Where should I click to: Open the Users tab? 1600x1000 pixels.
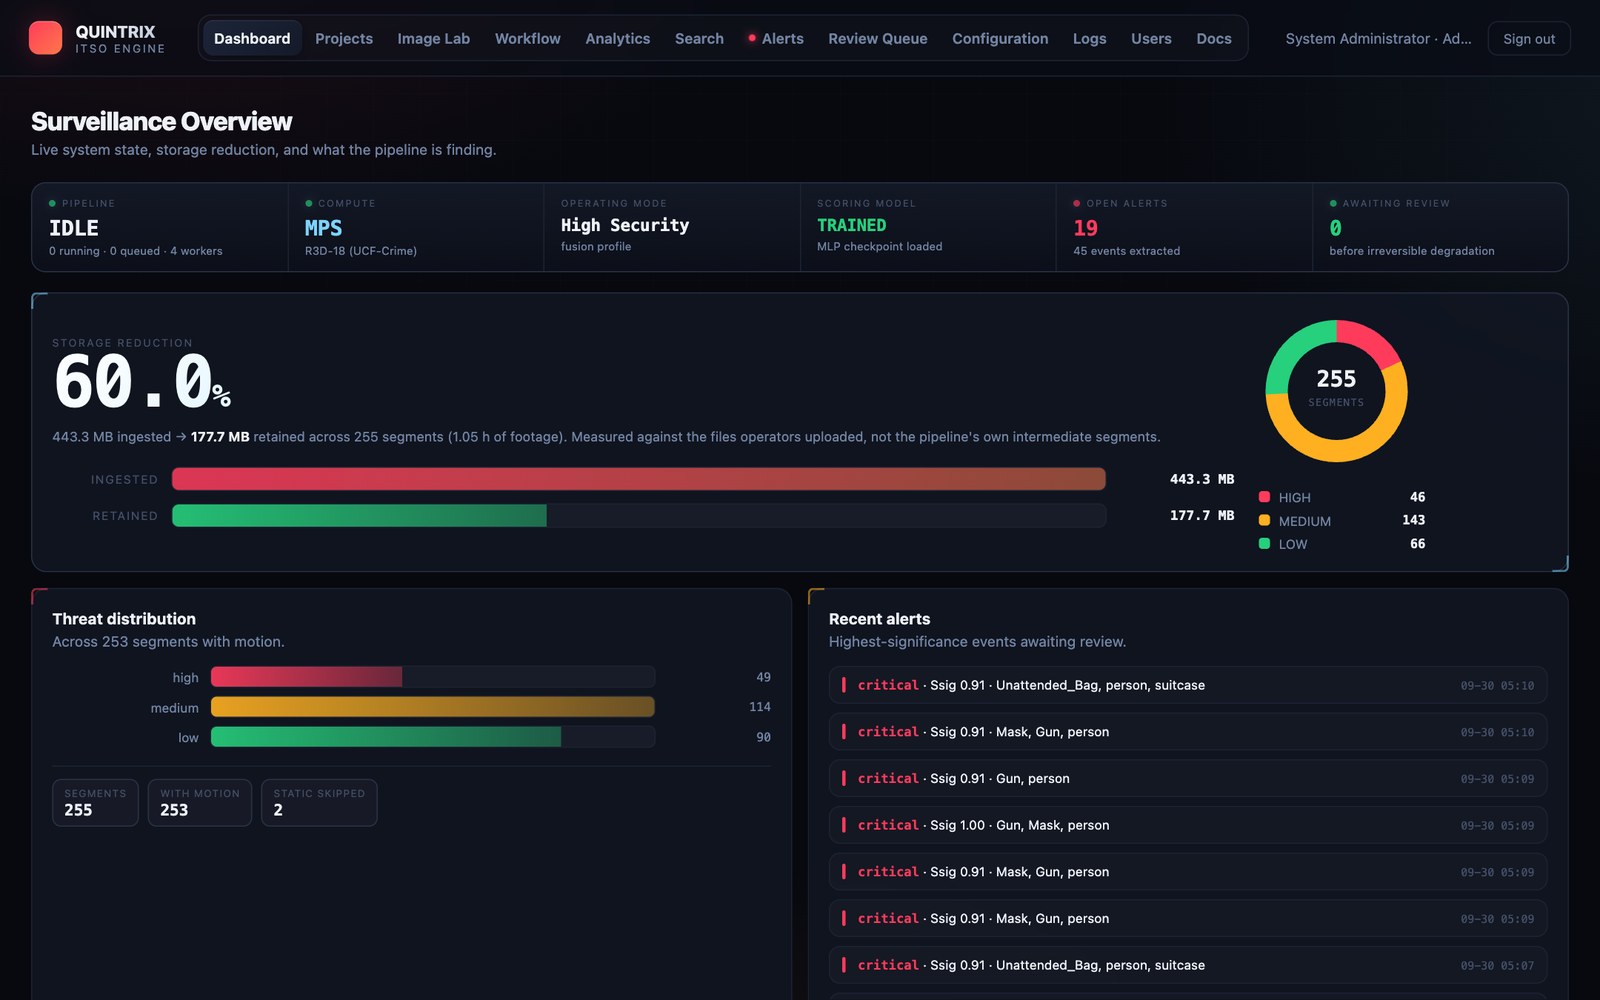tap(1151, 38)
